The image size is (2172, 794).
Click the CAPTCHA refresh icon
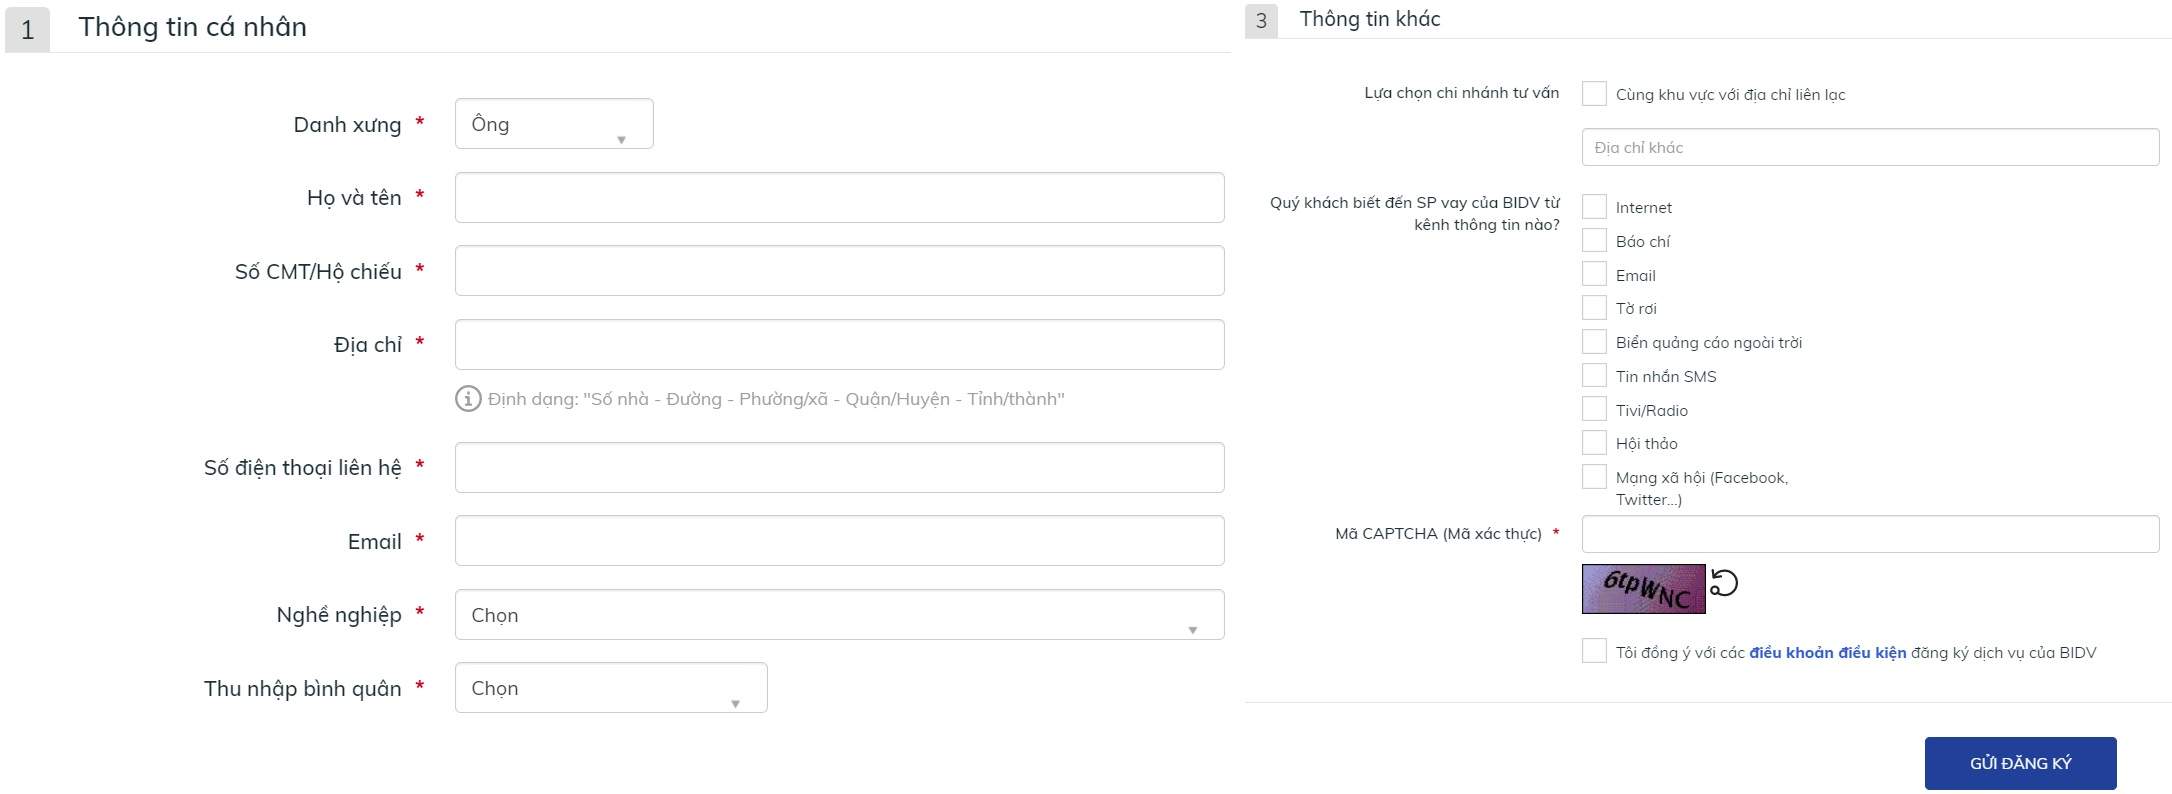1724,583
